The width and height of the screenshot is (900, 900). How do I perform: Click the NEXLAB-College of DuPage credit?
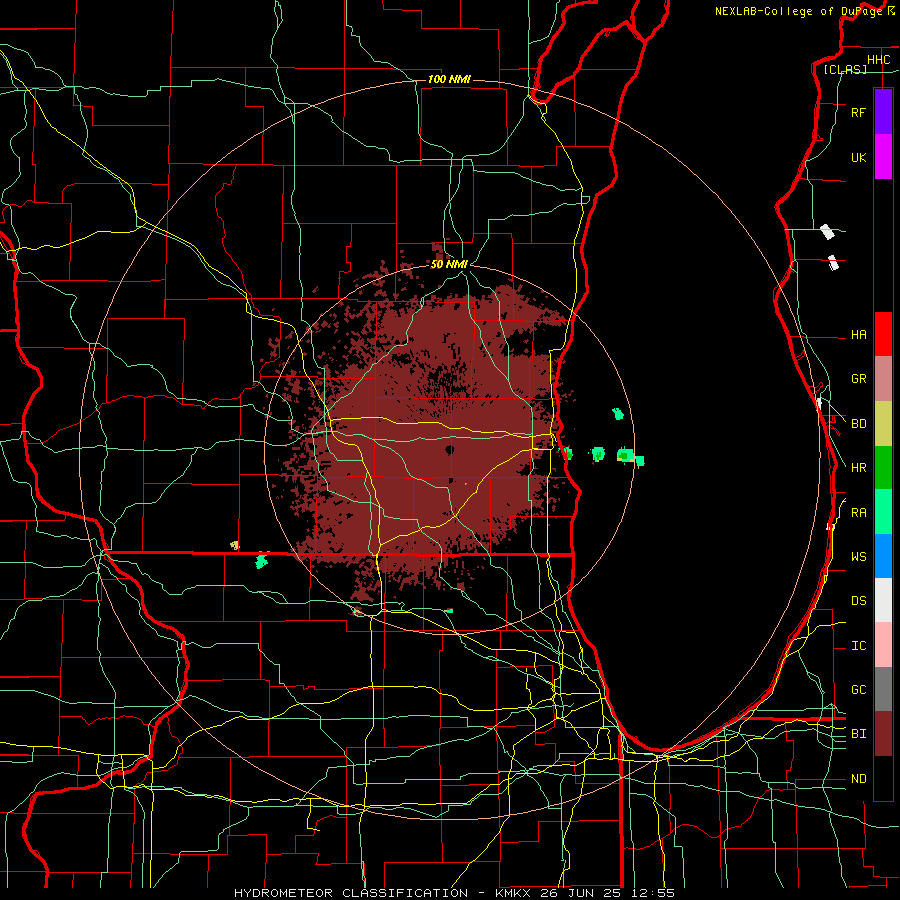[798, 11]
